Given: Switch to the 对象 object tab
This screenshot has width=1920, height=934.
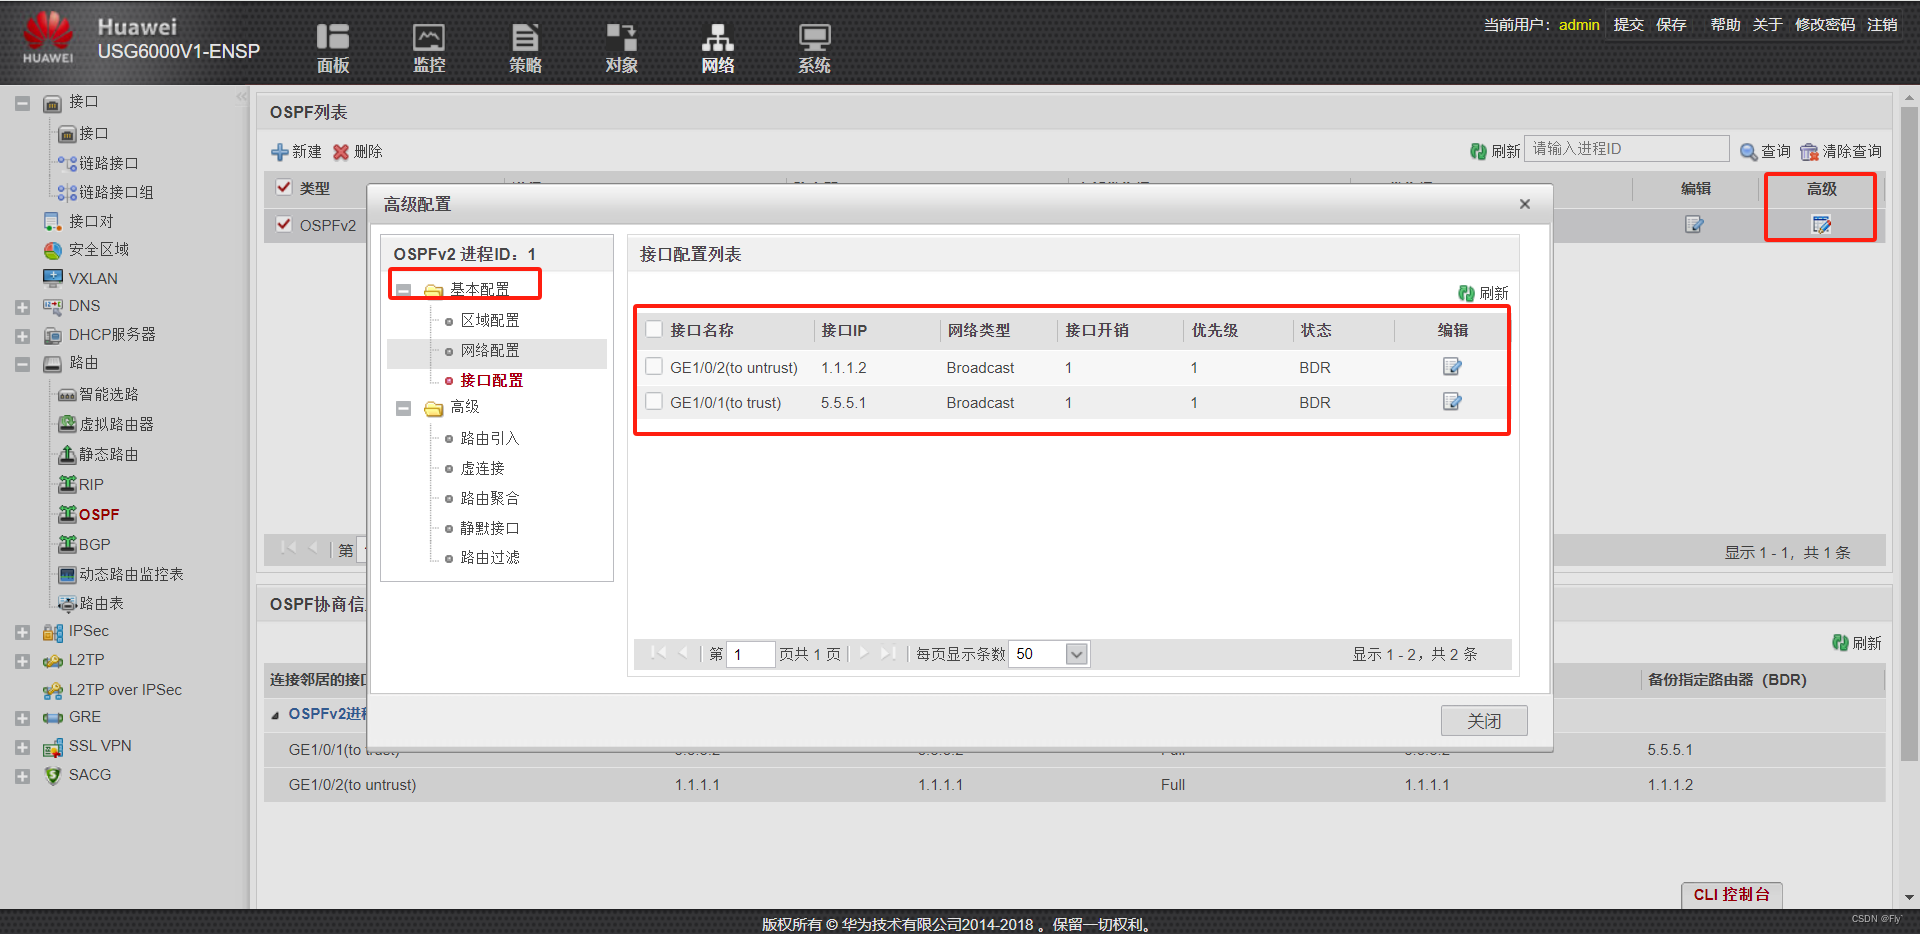Looking at the screenshot, I should (621, 48).
